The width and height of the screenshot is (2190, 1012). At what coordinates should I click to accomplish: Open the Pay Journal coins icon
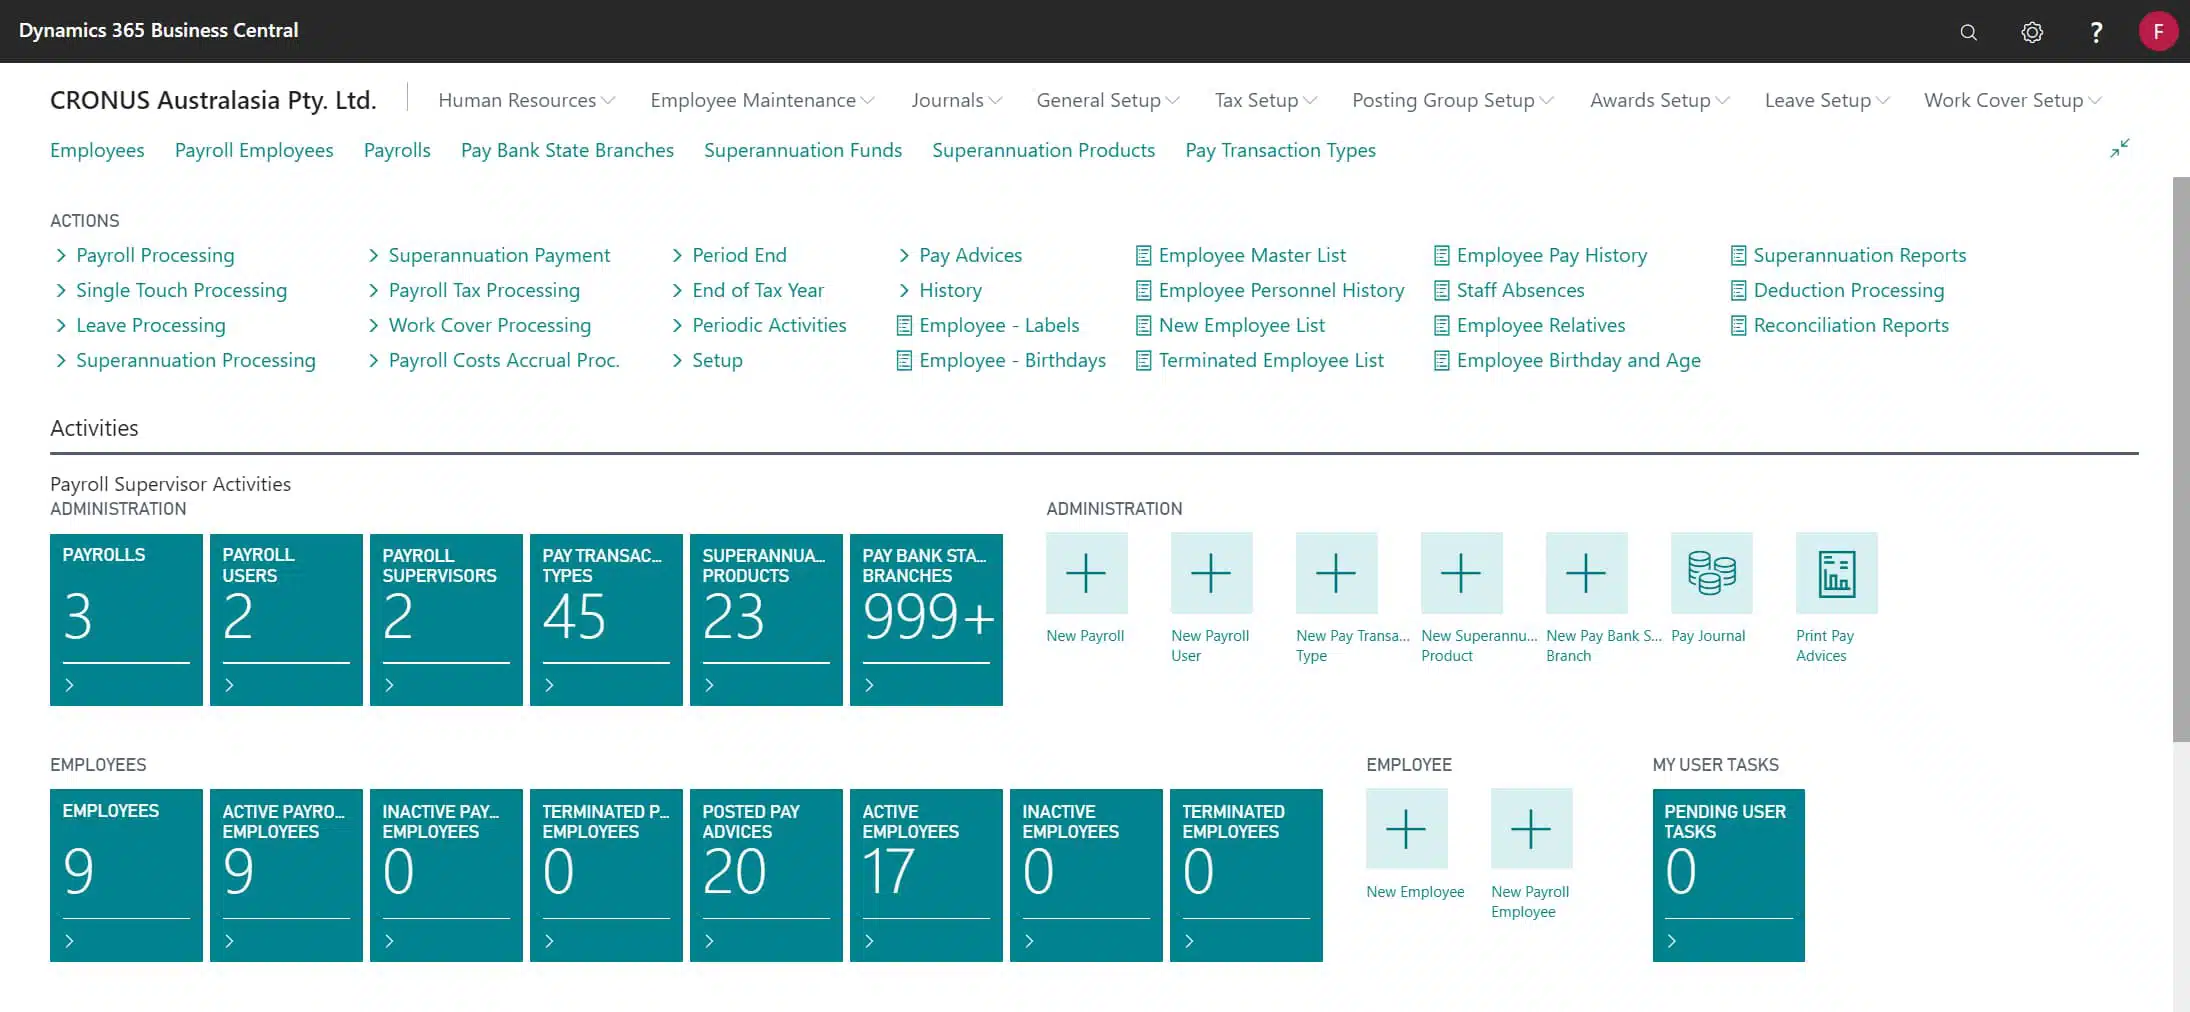[1710, 573]
